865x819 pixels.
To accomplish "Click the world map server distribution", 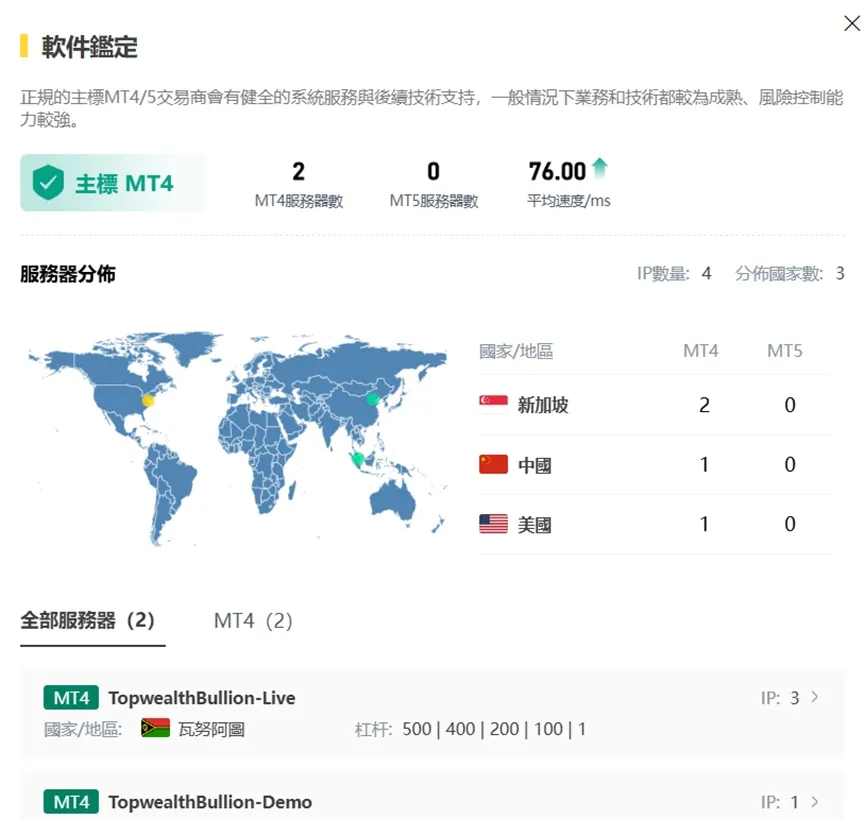I will click(237, 438).
